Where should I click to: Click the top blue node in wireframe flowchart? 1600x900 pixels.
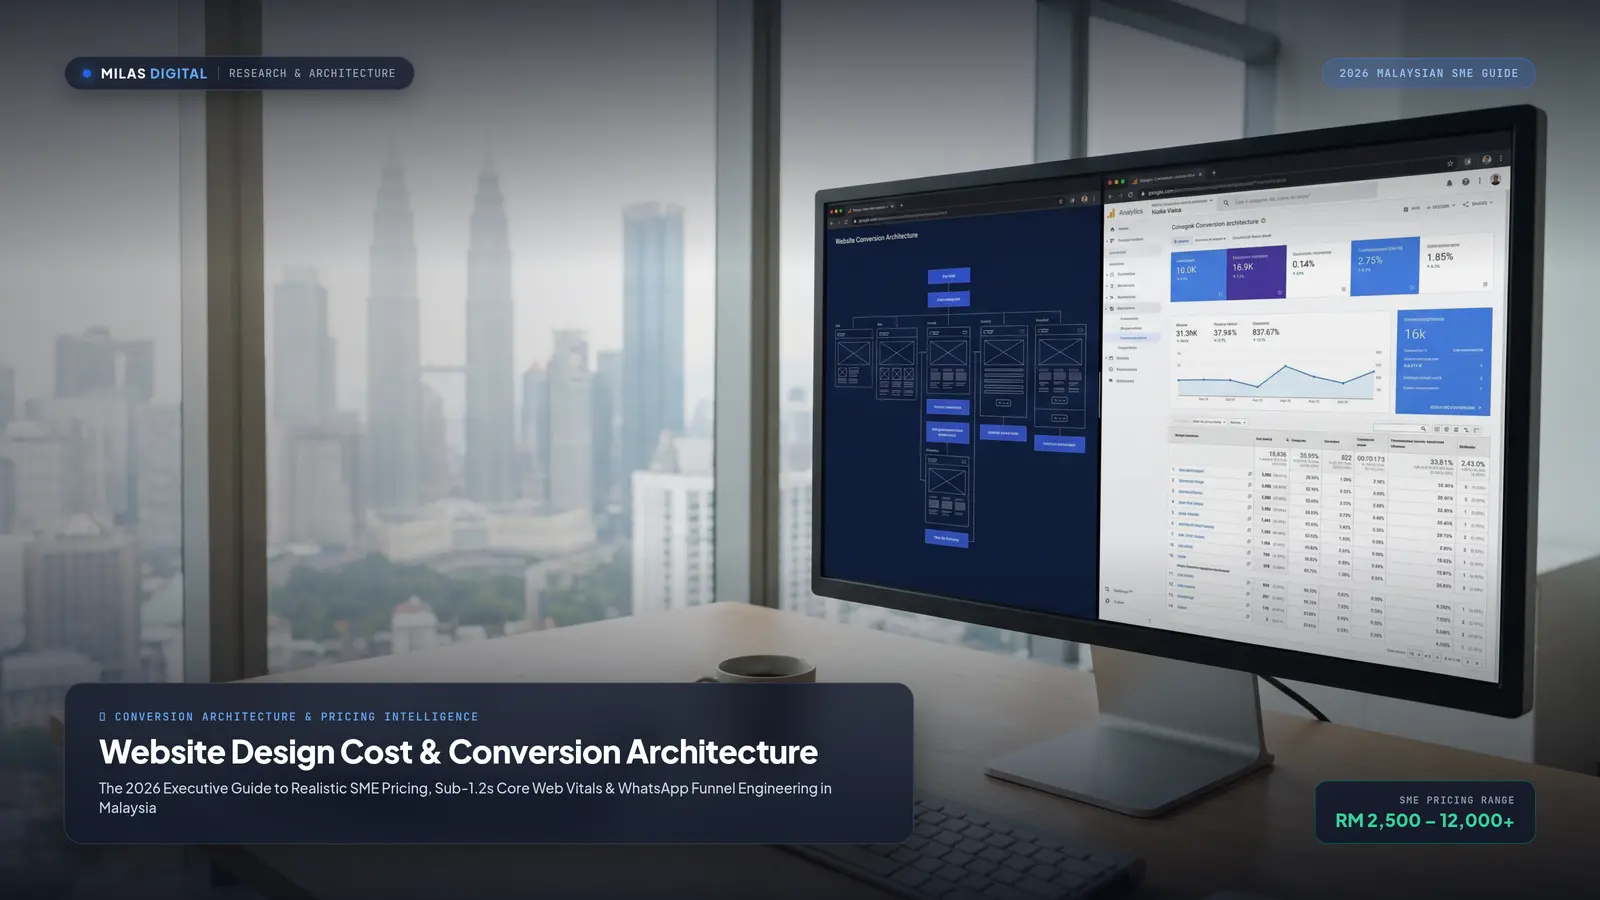pos(949,276)
